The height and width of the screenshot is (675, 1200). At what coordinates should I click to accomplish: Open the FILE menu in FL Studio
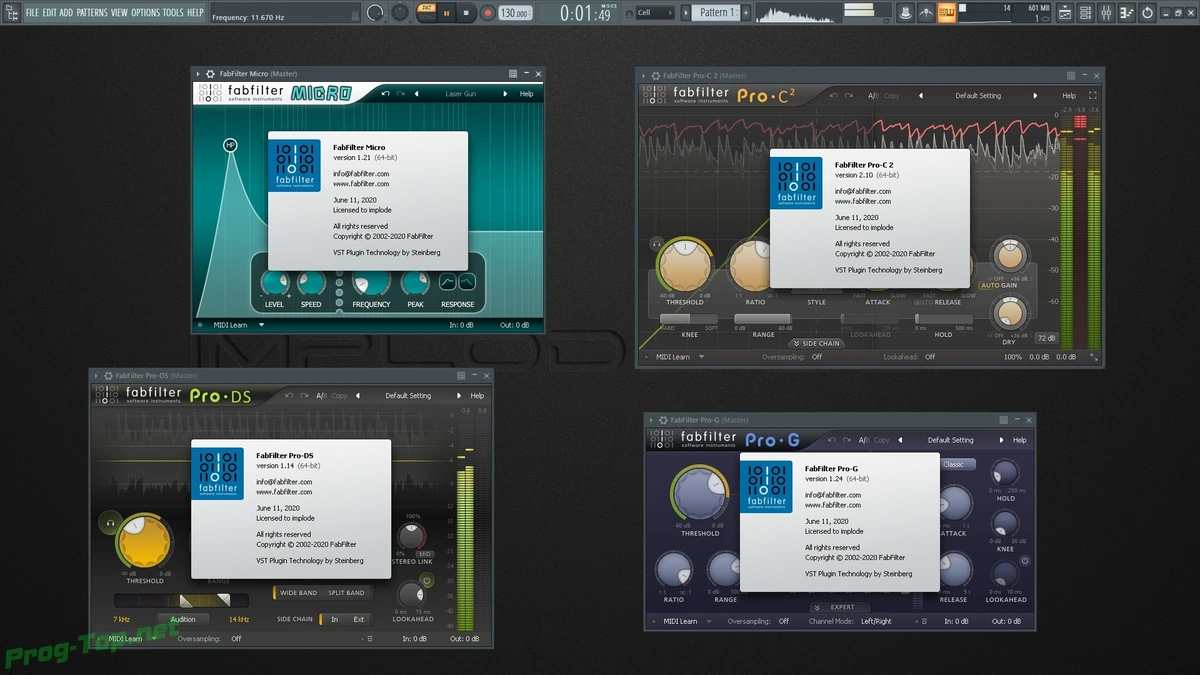(x=32, y=13)
